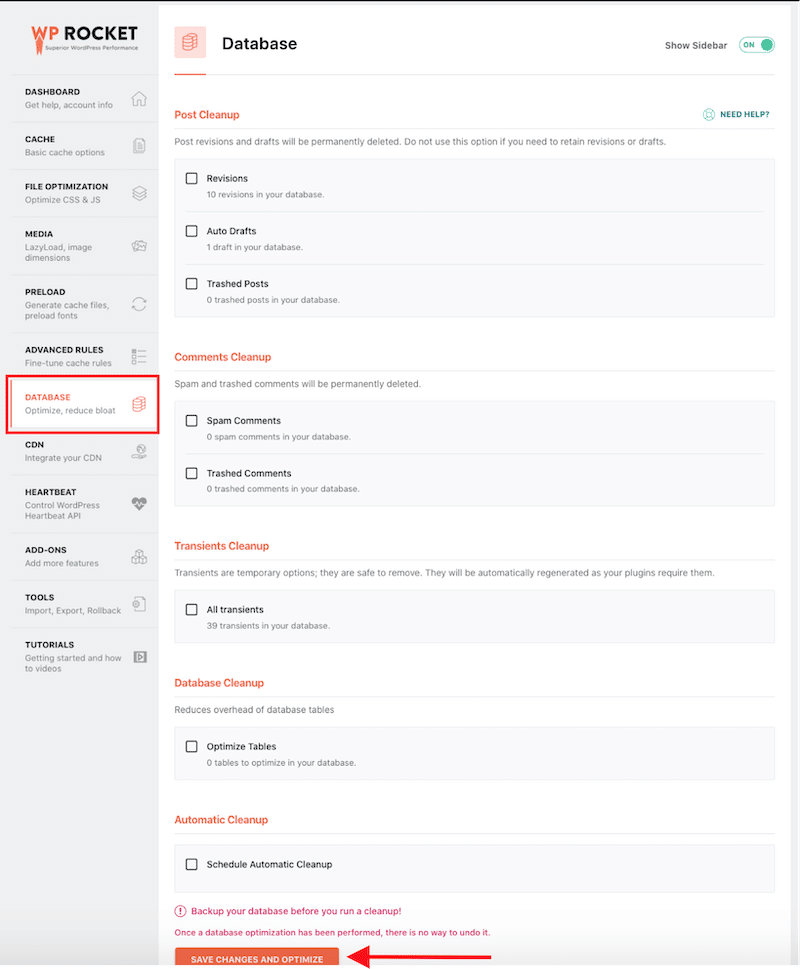Click Save Changes and Optimize
Viewport: 800px width, 969px height.
tap(256, 957)
